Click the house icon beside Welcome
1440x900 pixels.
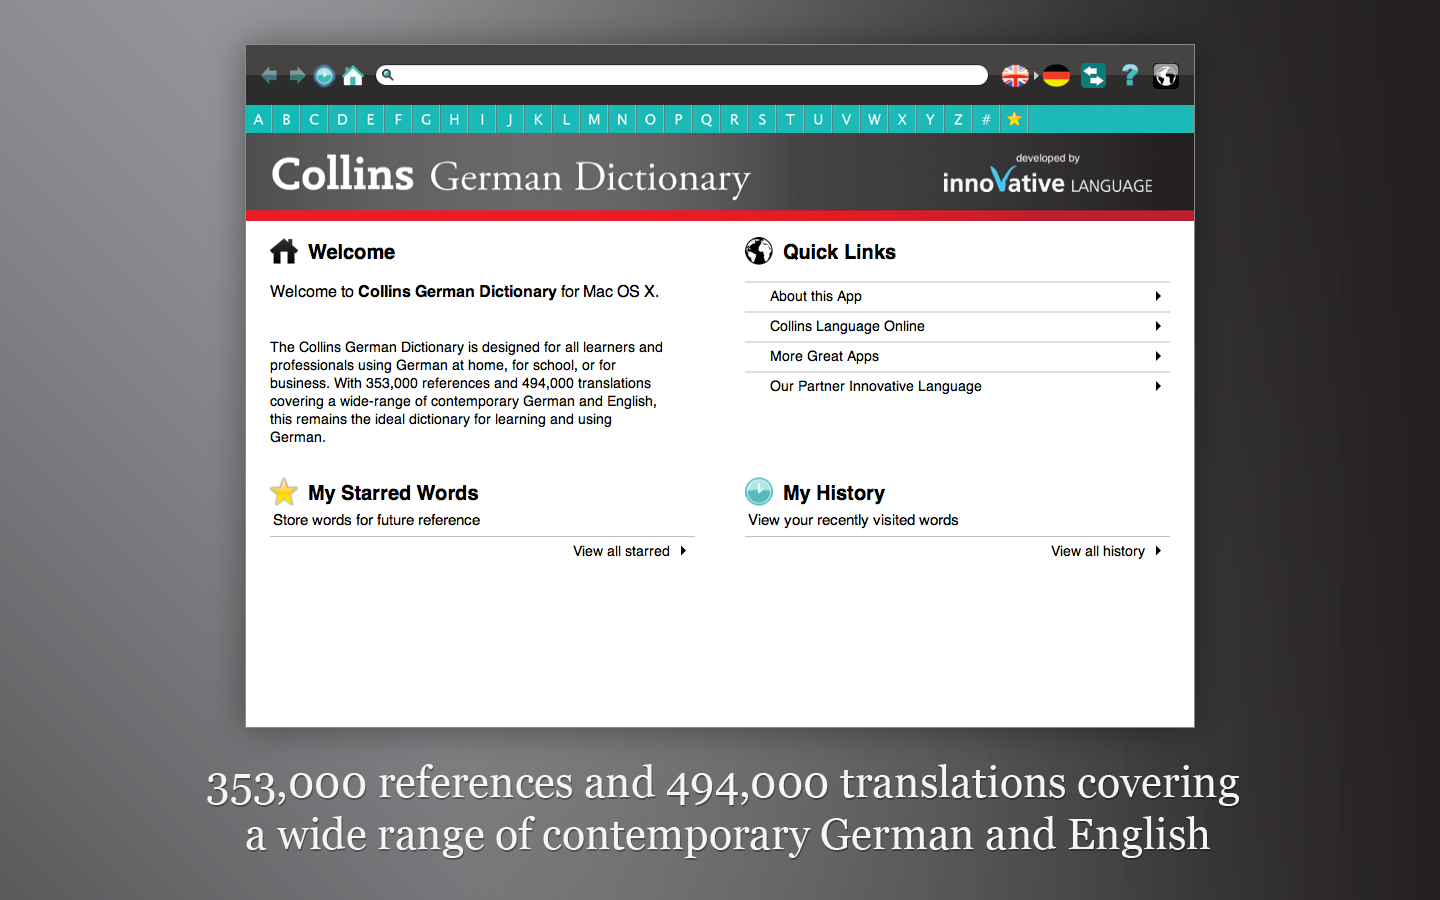[x=284, y=251]
